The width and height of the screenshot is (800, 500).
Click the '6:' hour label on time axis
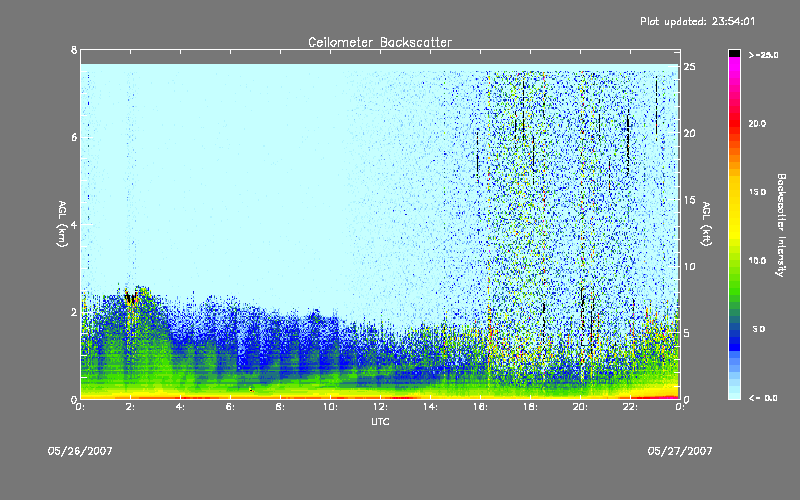tap(230, 407)
